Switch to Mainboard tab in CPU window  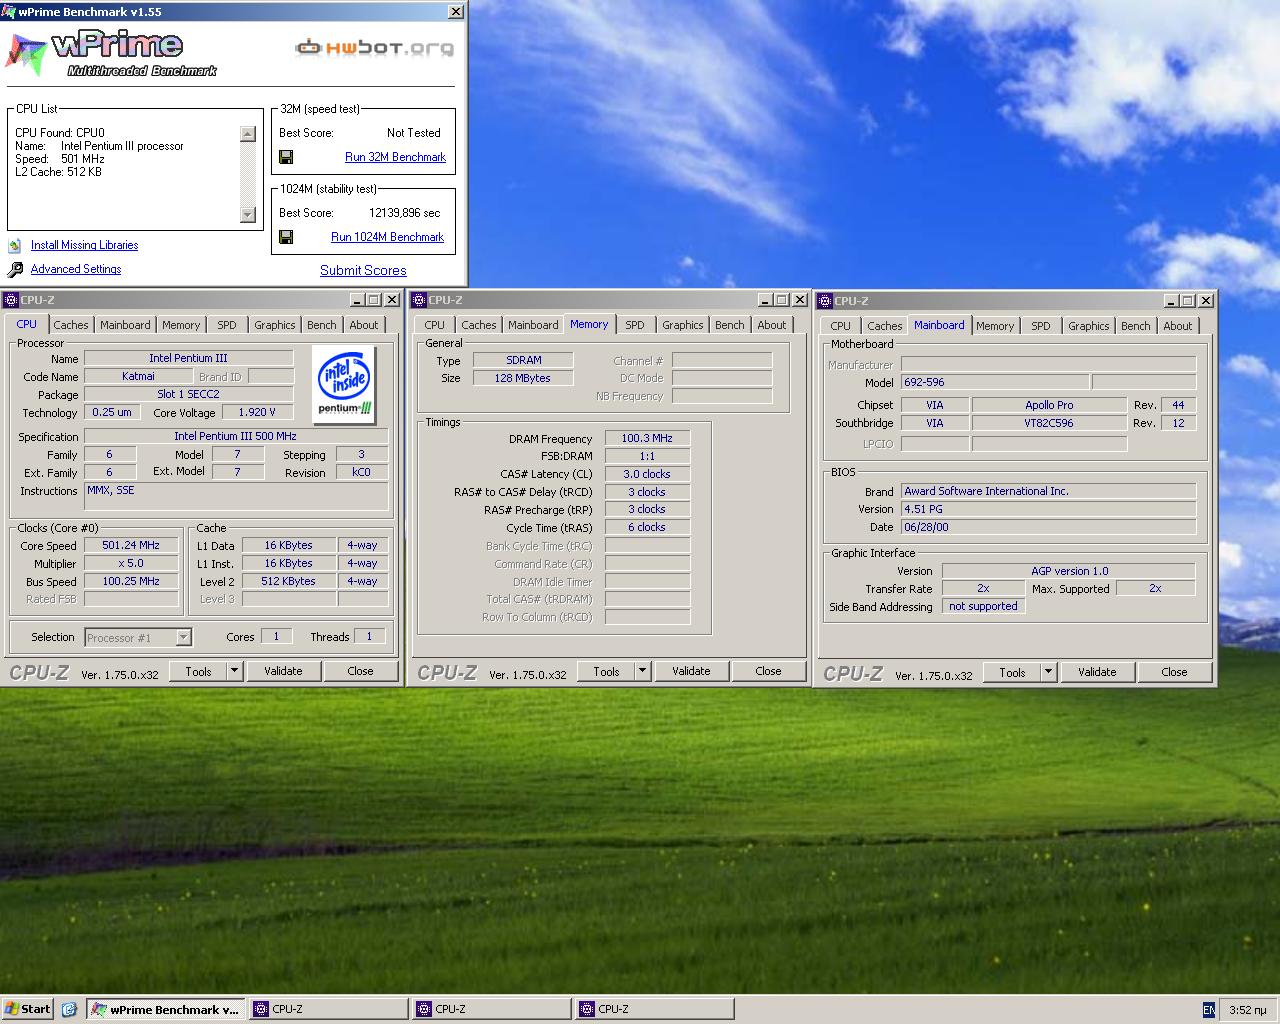tap(125, 325)
